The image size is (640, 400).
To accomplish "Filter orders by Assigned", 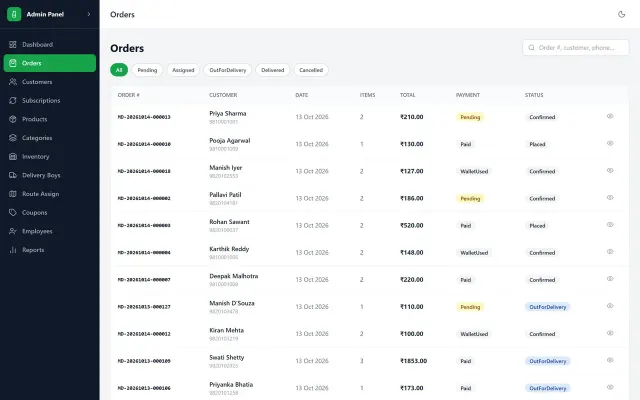I will 183,70.
